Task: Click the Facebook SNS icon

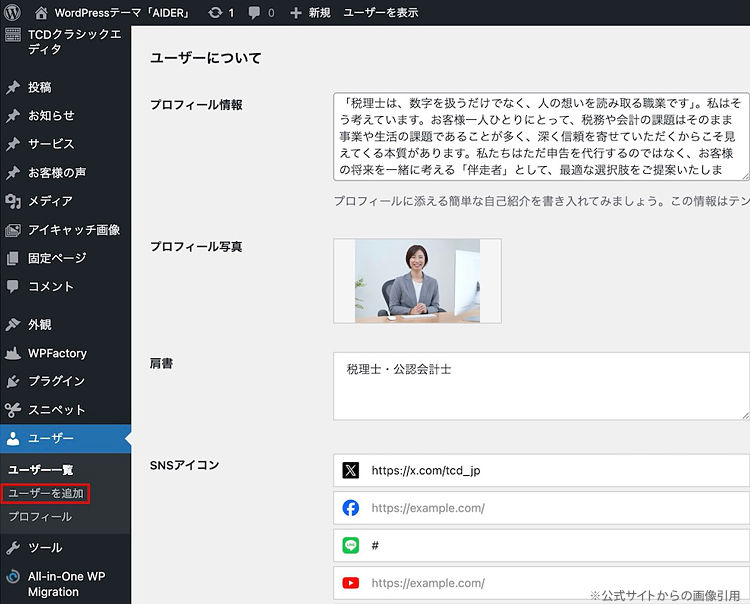Action: tap(351, 508)
